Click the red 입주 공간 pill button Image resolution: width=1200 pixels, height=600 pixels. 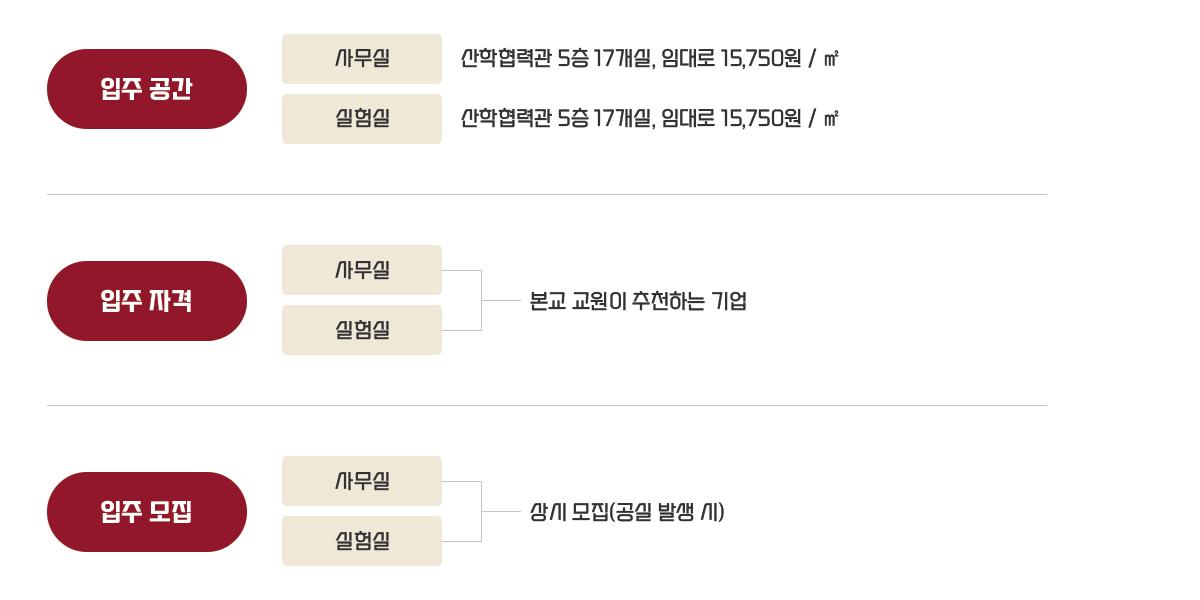click(x=147, y=89)
